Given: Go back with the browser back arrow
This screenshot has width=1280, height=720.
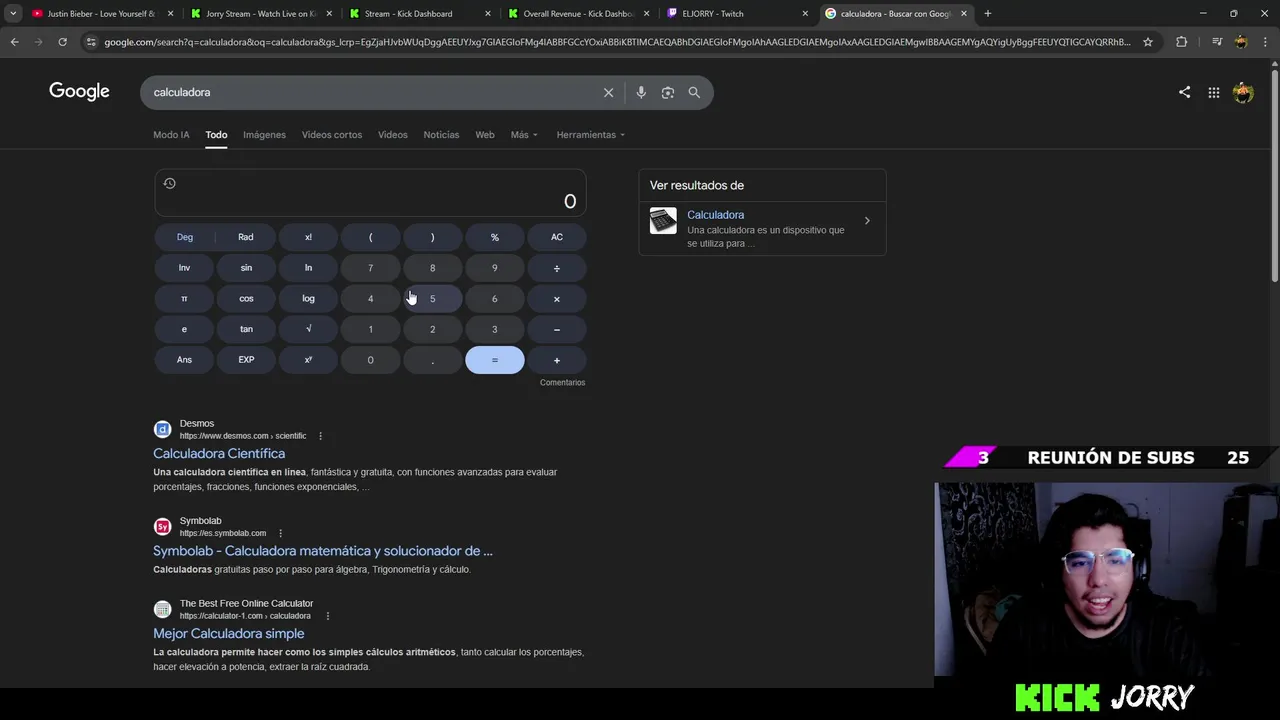Looking at the screenshot, I should [x=14, y=42].
